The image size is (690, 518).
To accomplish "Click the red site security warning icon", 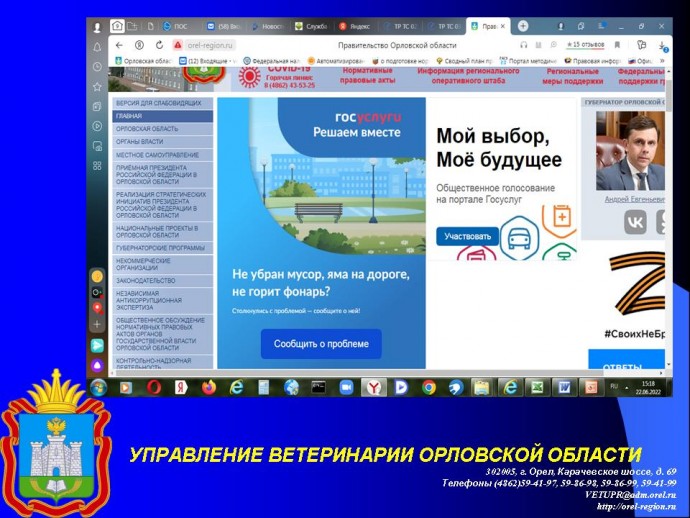I will click(177, 45).
